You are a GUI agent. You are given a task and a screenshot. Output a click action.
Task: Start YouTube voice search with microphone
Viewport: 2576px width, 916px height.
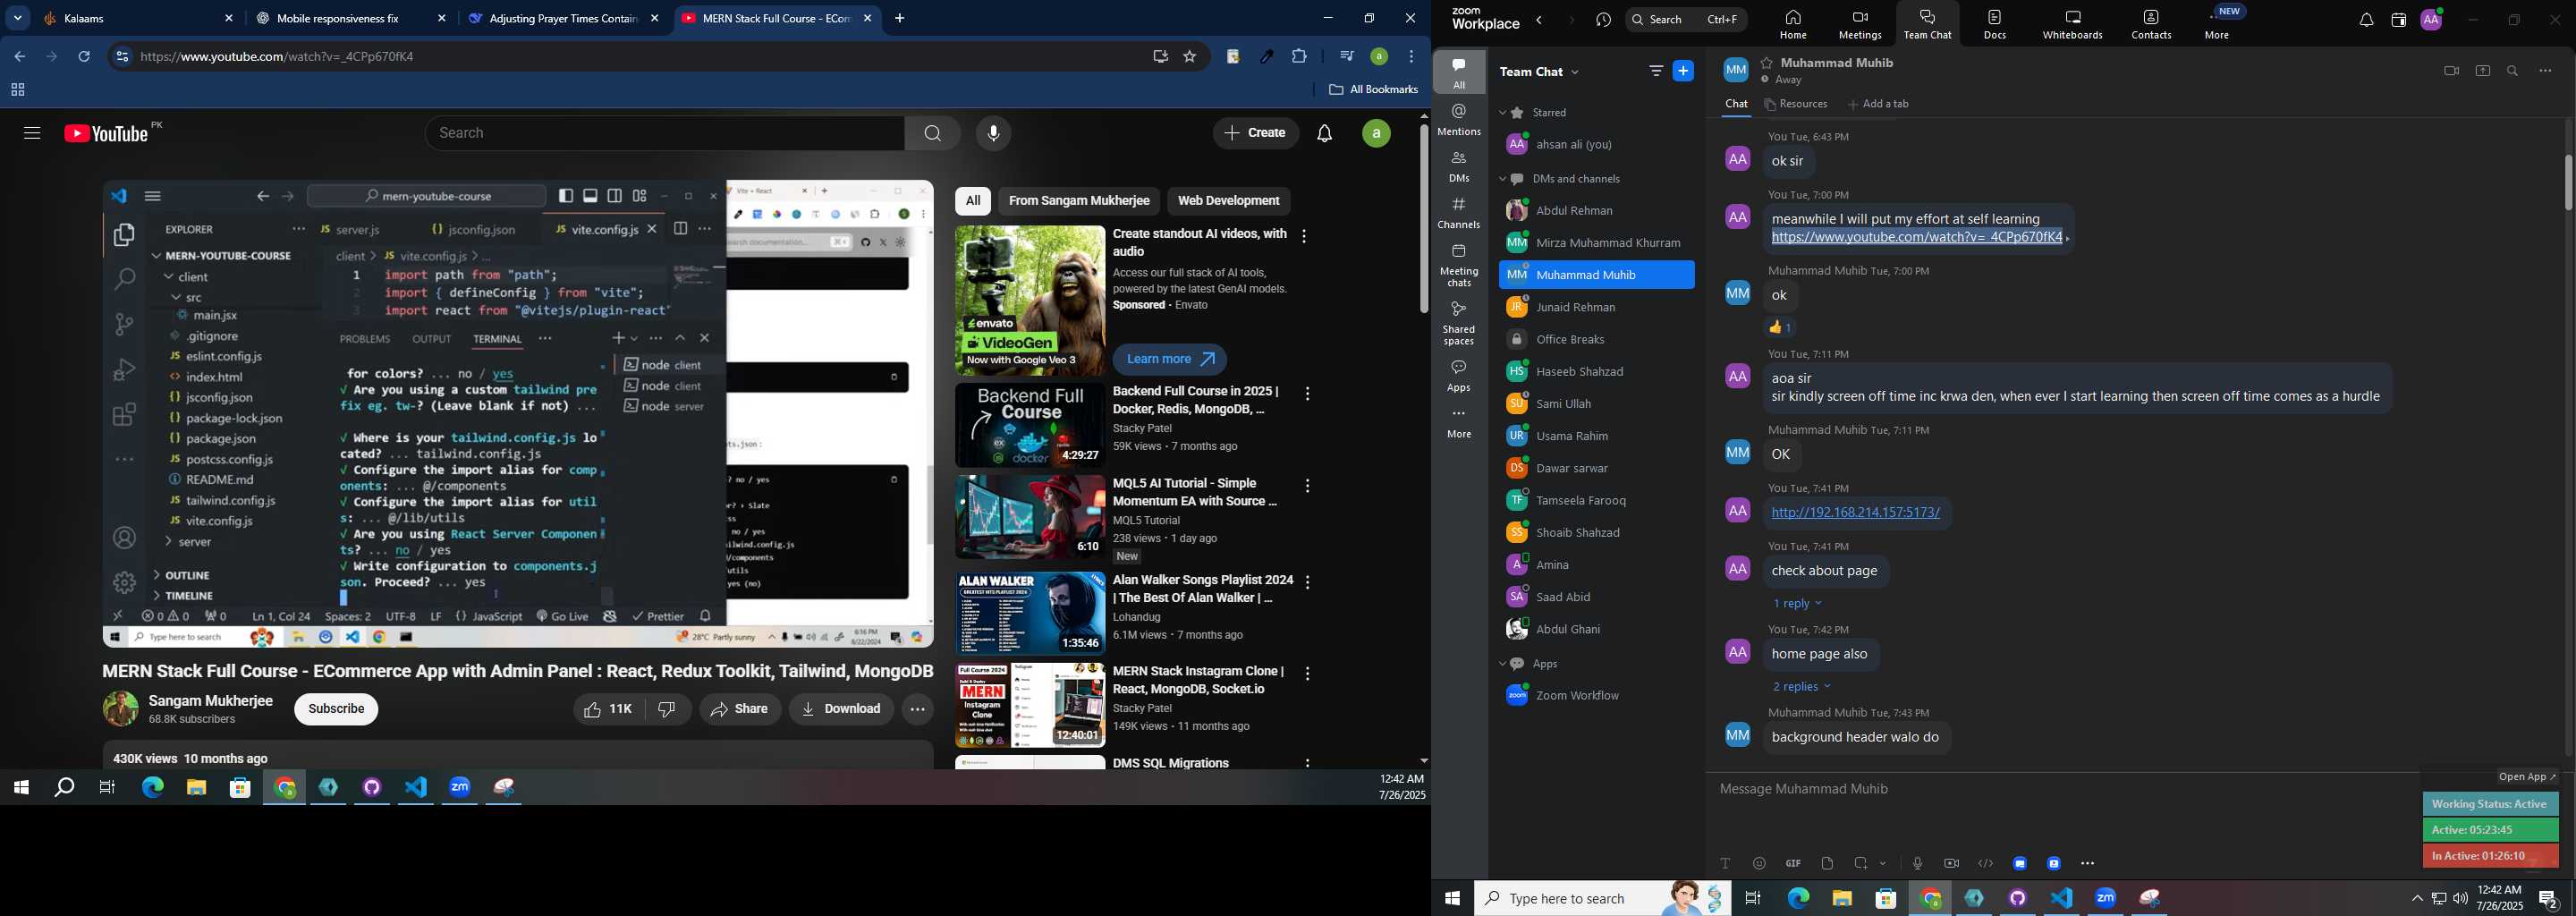coord(993,133)
